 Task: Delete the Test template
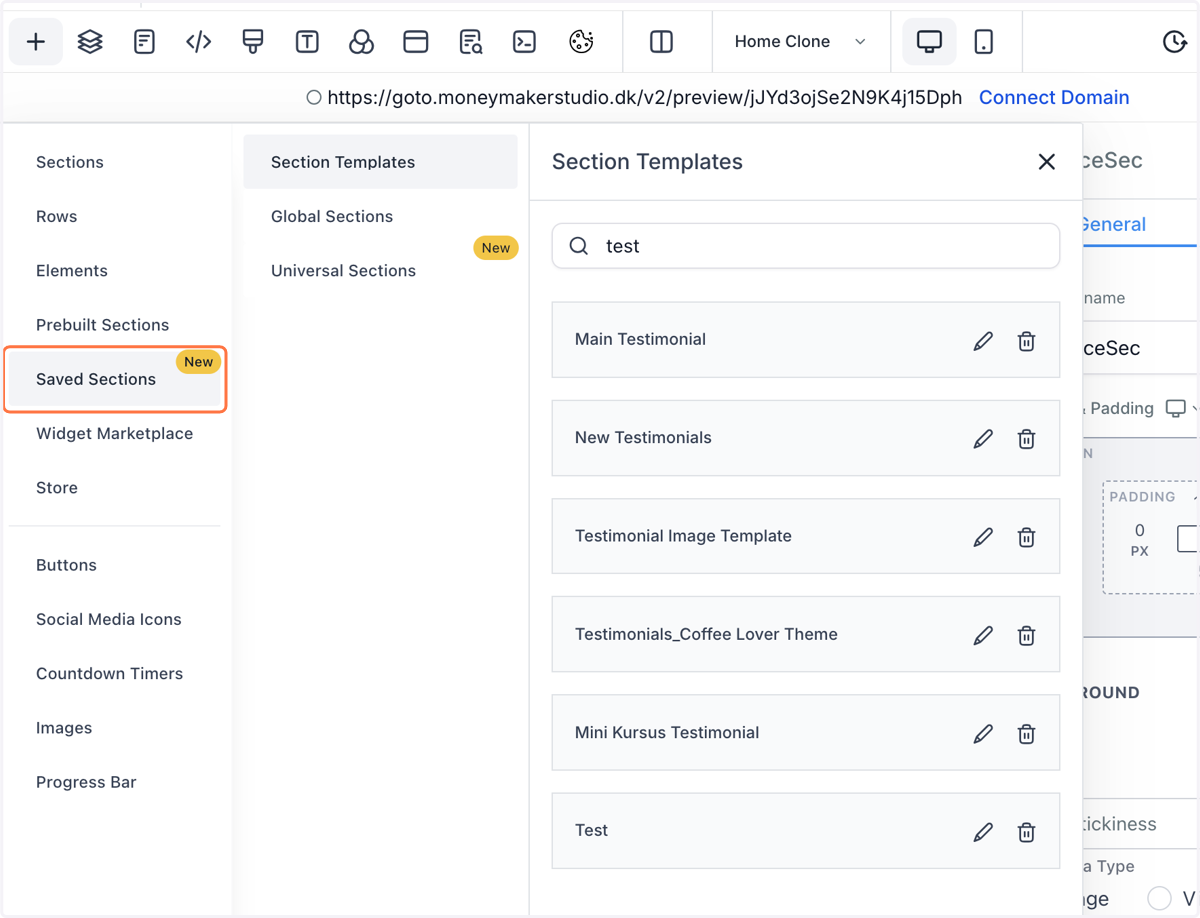click(x=1026, y=832)
